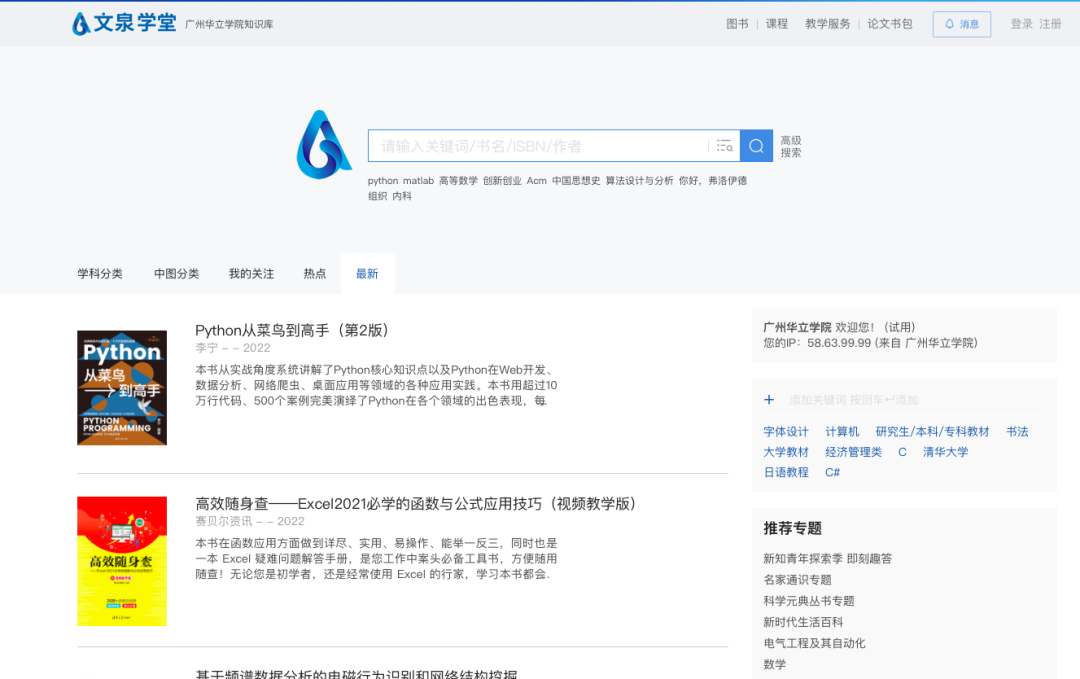Open 图书 in the top navigation

point(737,24)
